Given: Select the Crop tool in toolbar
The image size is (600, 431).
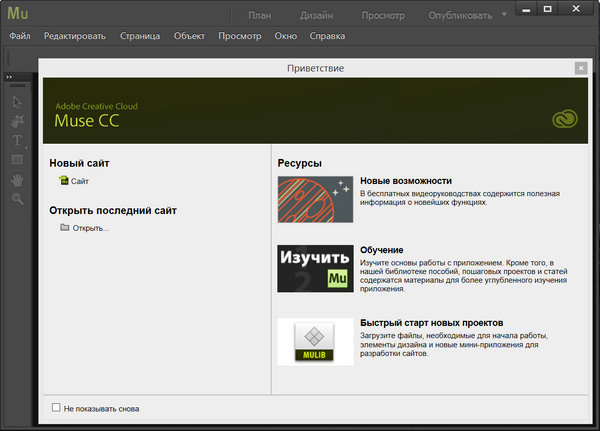Looking at the screenshot, I should click(x=17, y=121).
